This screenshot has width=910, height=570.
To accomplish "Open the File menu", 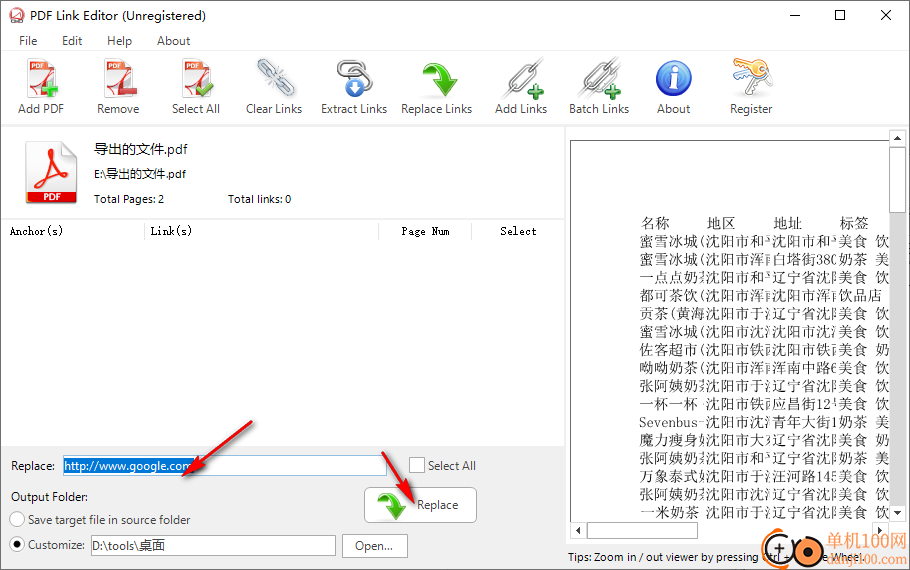I will [28, 41].
